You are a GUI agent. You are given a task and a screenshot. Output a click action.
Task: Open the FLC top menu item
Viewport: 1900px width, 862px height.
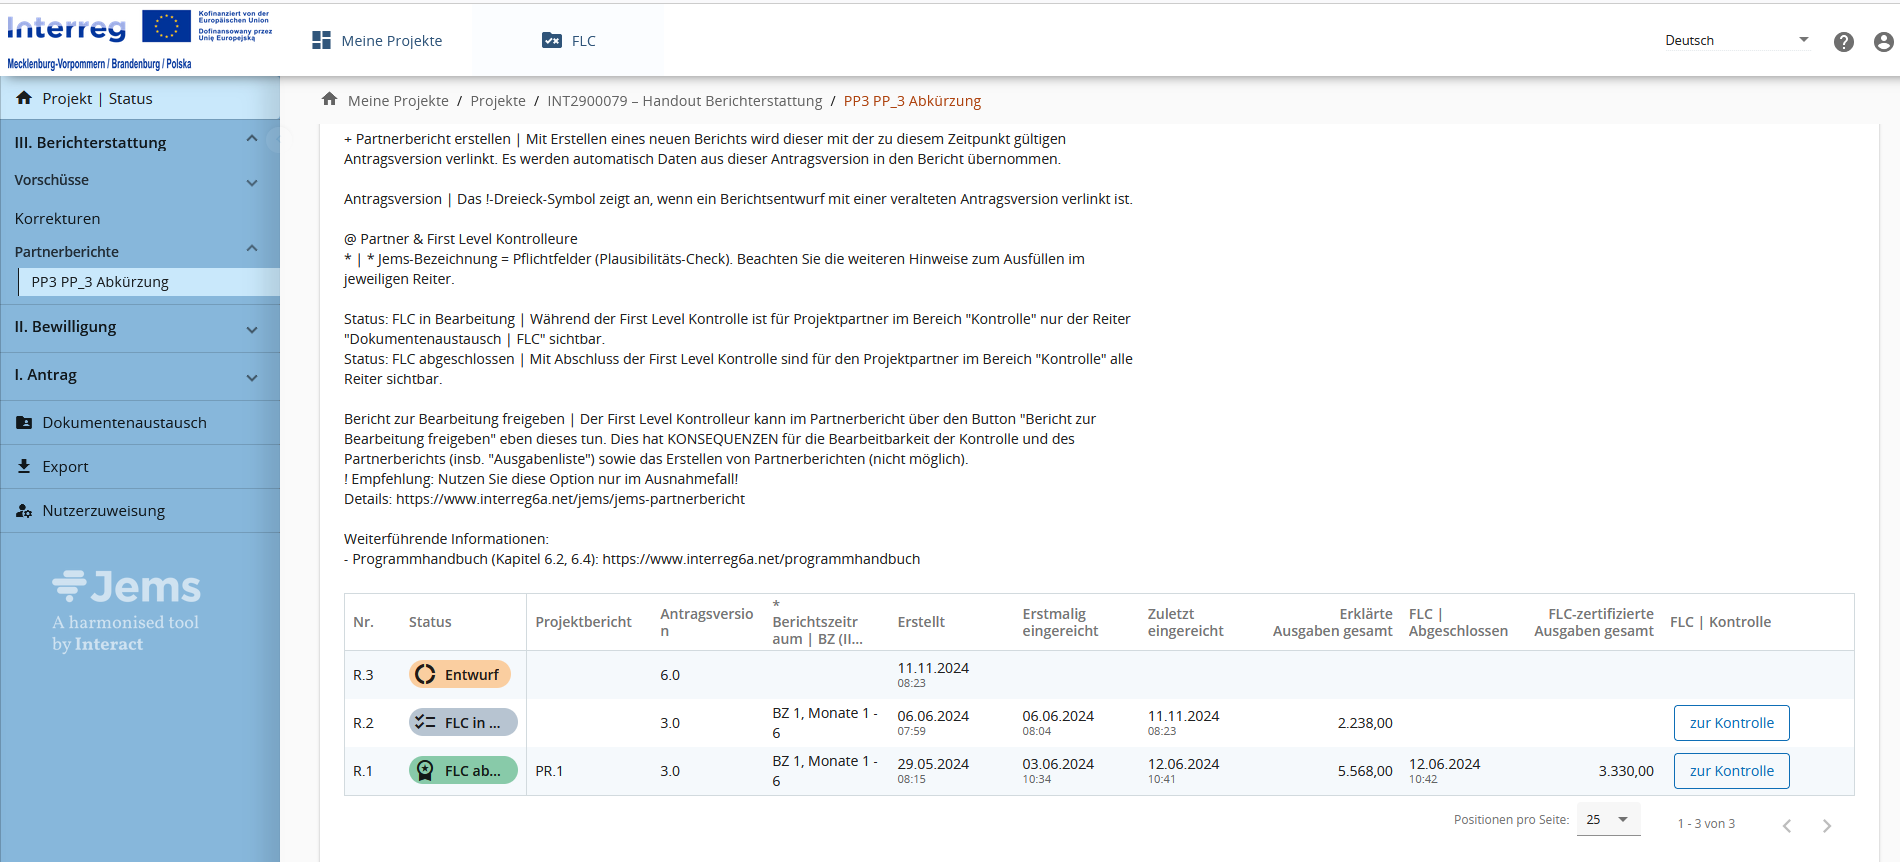(569, 41)
